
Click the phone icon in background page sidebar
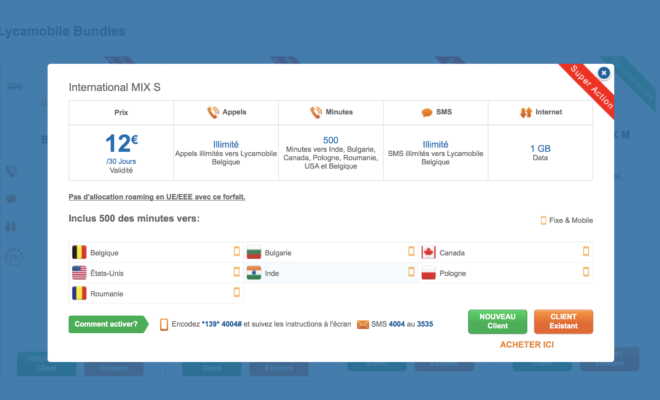[x=11, y=171]
